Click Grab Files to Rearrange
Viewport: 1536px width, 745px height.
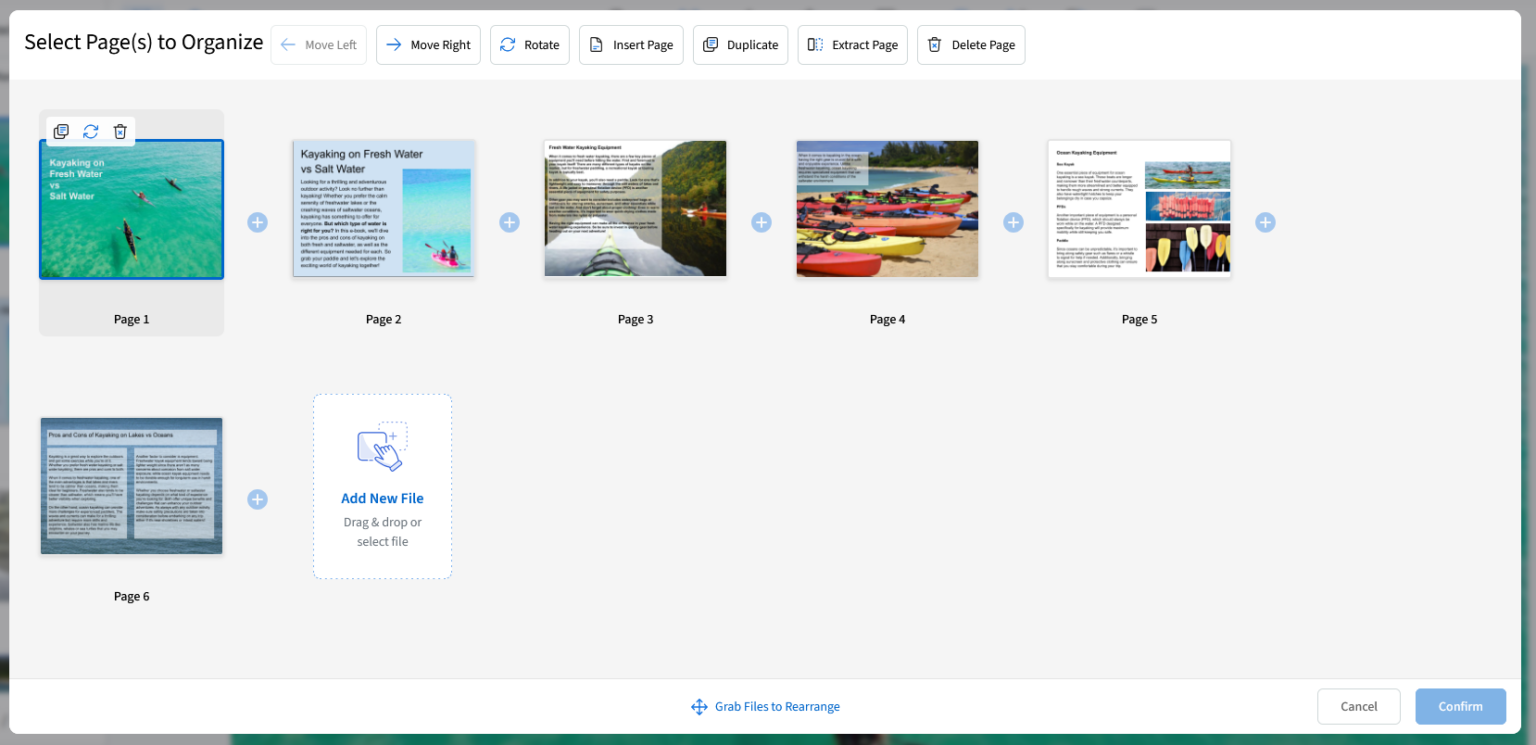(x=766, y=707)
